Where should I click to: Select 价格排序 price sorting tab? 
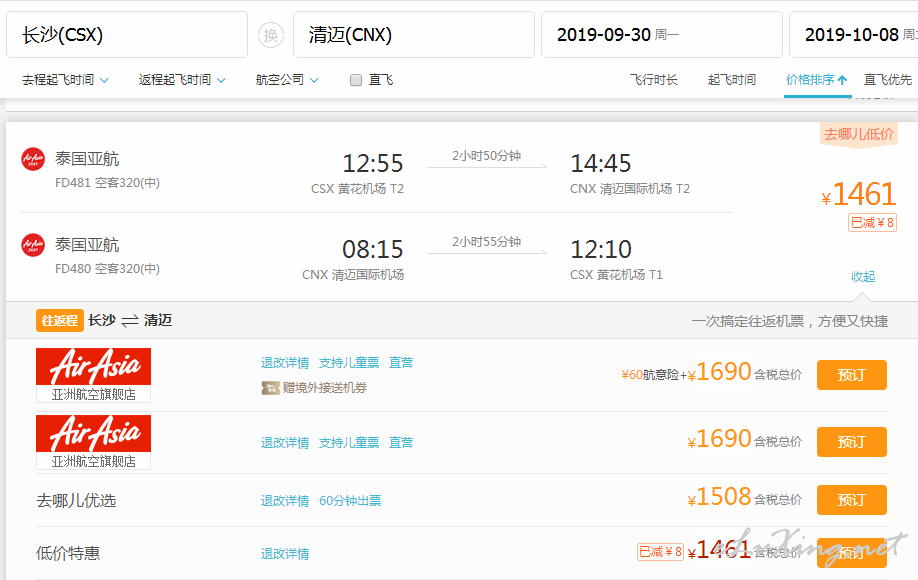(x=817, y=80)
